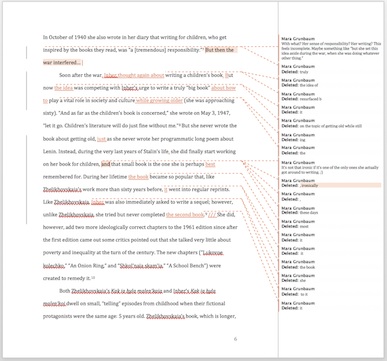Click the word "Lenin" in the body text
The width and height of the screenshot is (387, 361).
coord(50,151)
